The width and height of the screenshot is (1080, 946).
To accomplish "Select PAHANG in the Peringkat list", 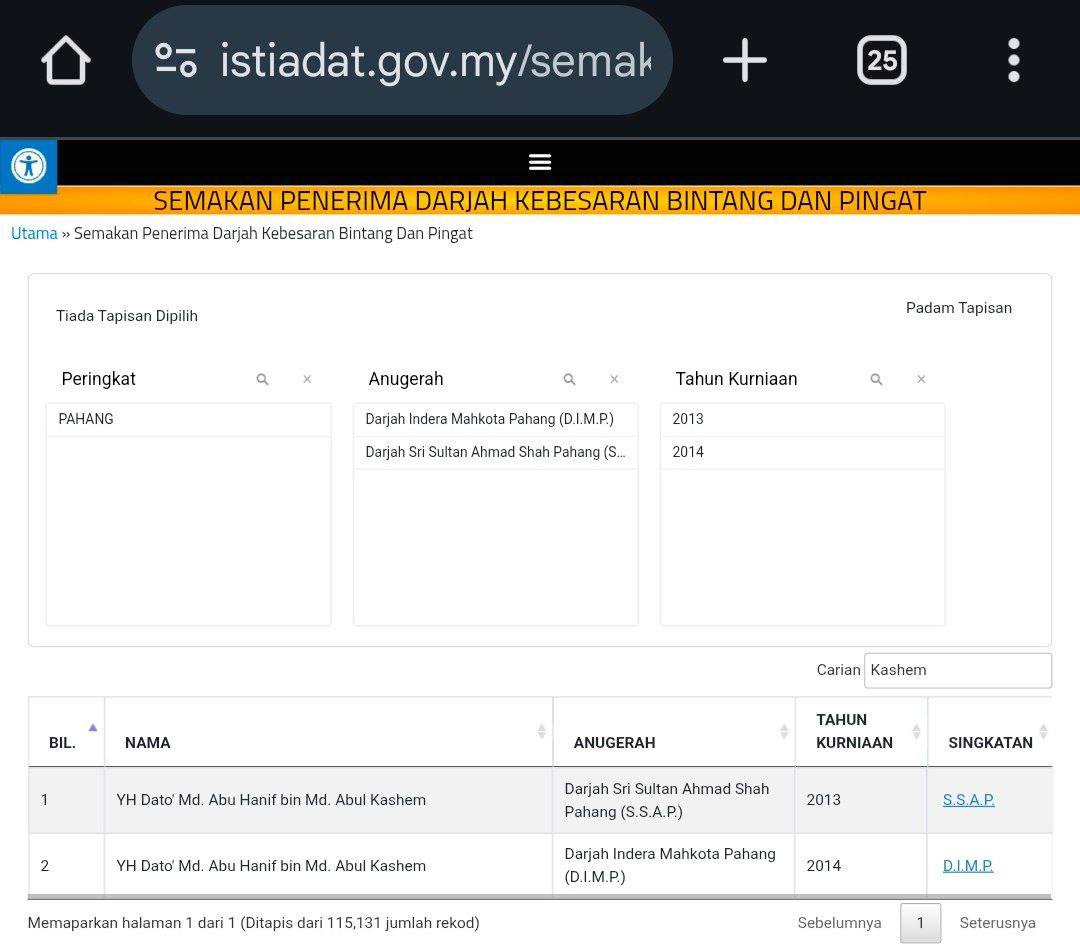I will (x=187, y=419).
